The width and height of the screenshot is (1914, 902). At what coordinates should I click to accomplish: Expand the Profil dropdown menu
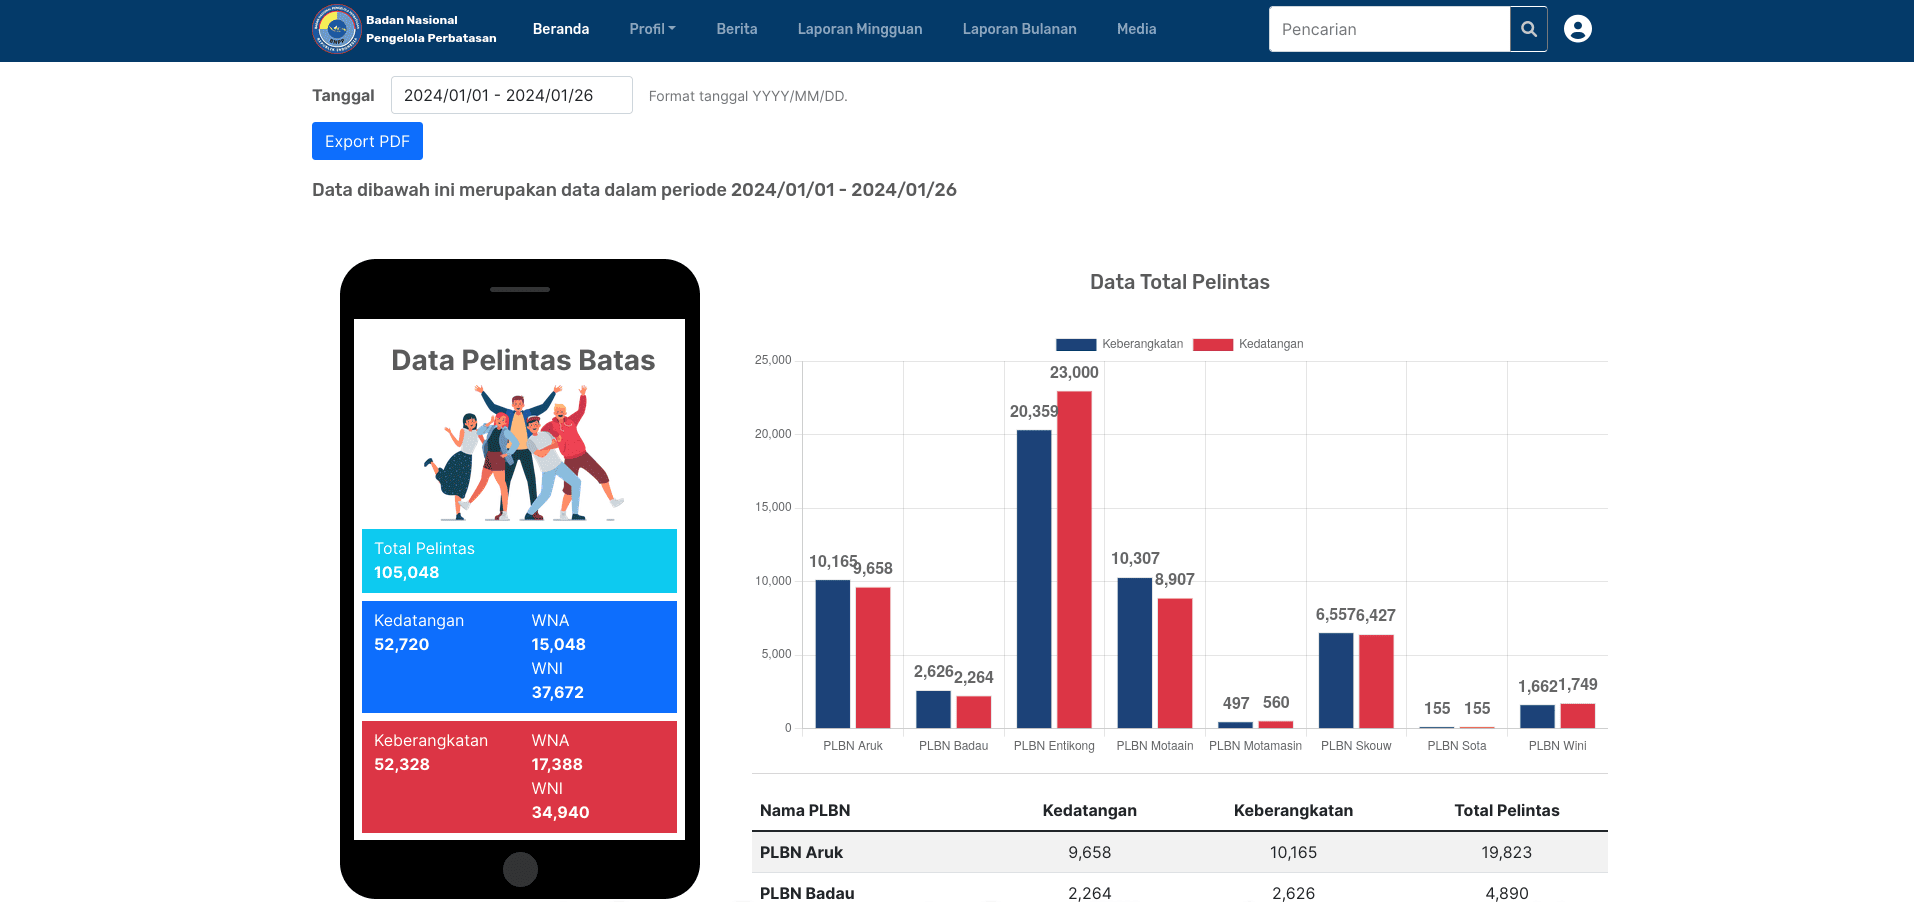point(652,29)
